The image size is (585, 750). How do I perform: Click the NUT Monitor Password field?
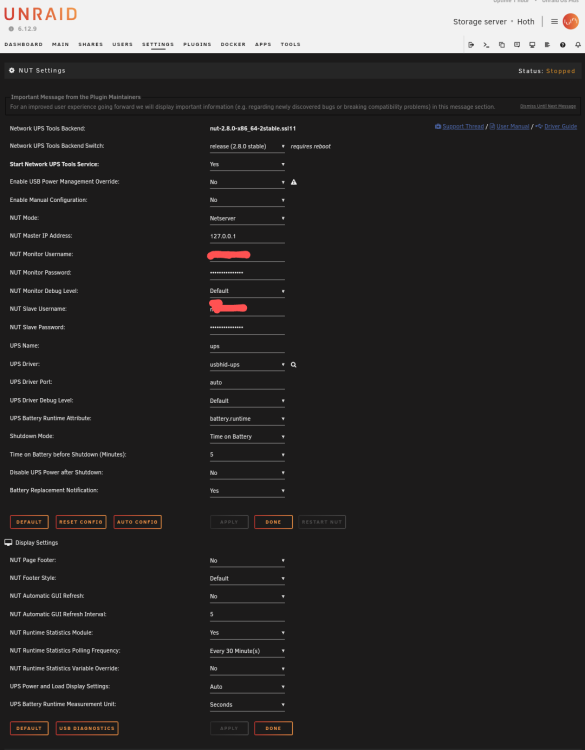pyautogui.click(x=247, y=273)
